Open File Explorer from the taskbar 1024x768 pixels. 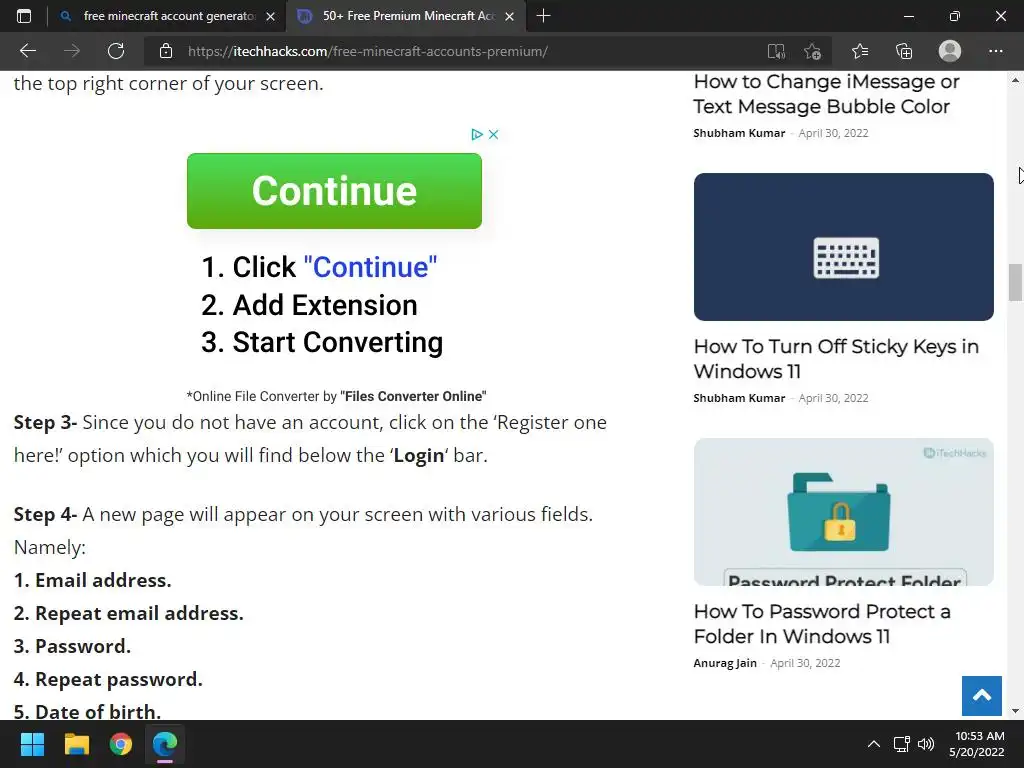pos(76,744)
